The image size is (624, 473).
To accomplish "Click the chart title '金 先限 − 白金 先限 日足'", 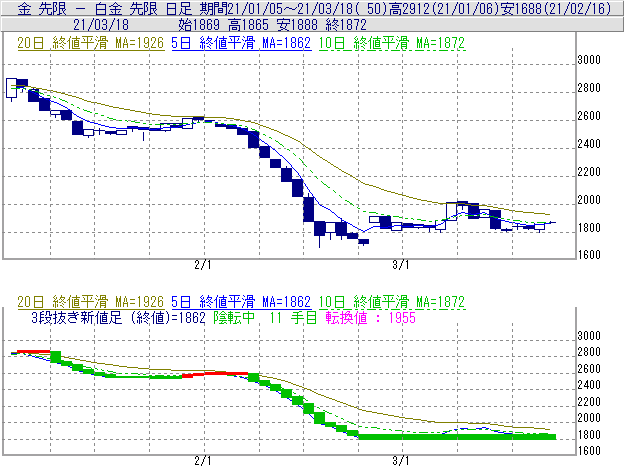I will click(105, 8).
